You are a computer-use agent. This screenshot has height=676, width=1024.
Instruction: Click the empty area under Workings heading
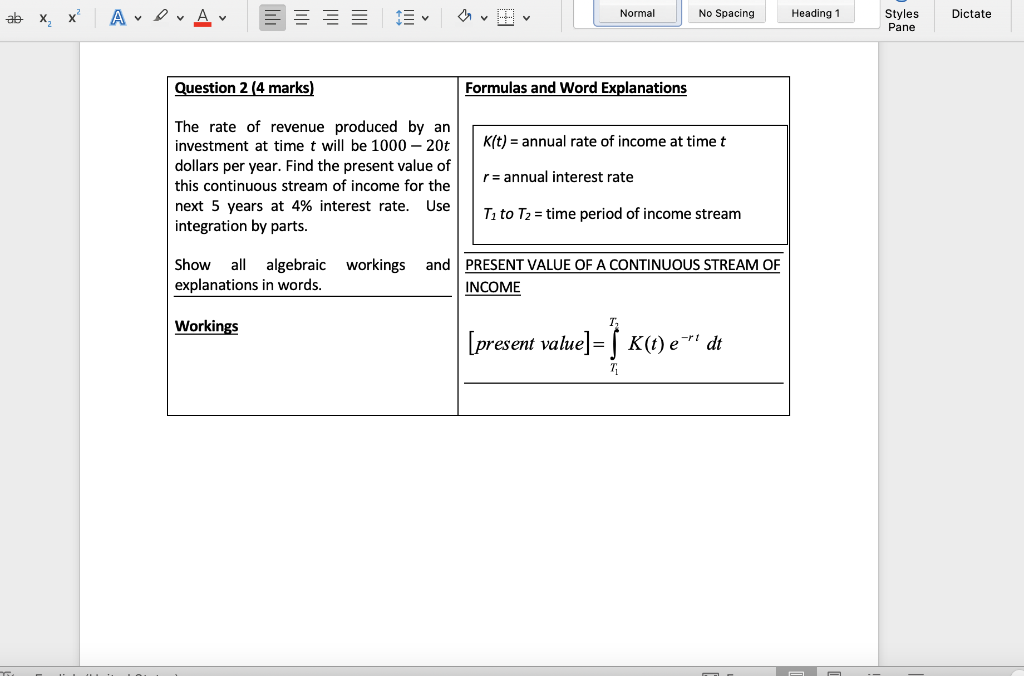pyautogui.click(x=312, y=376)
